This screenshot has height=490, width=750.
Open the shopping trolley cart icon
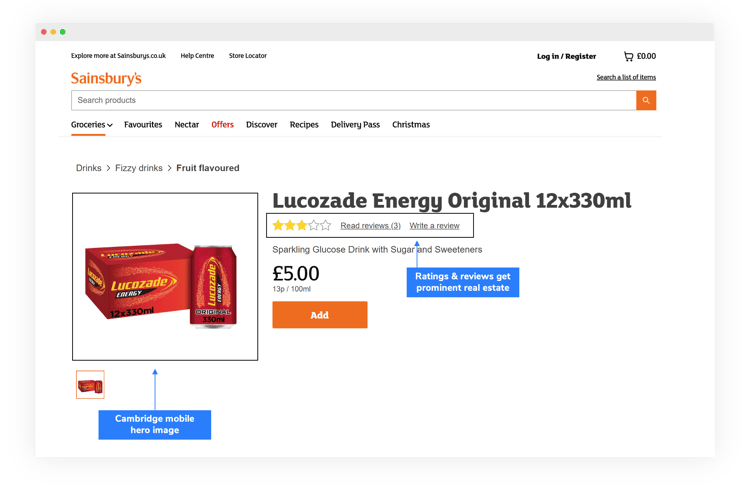[628, 56]
